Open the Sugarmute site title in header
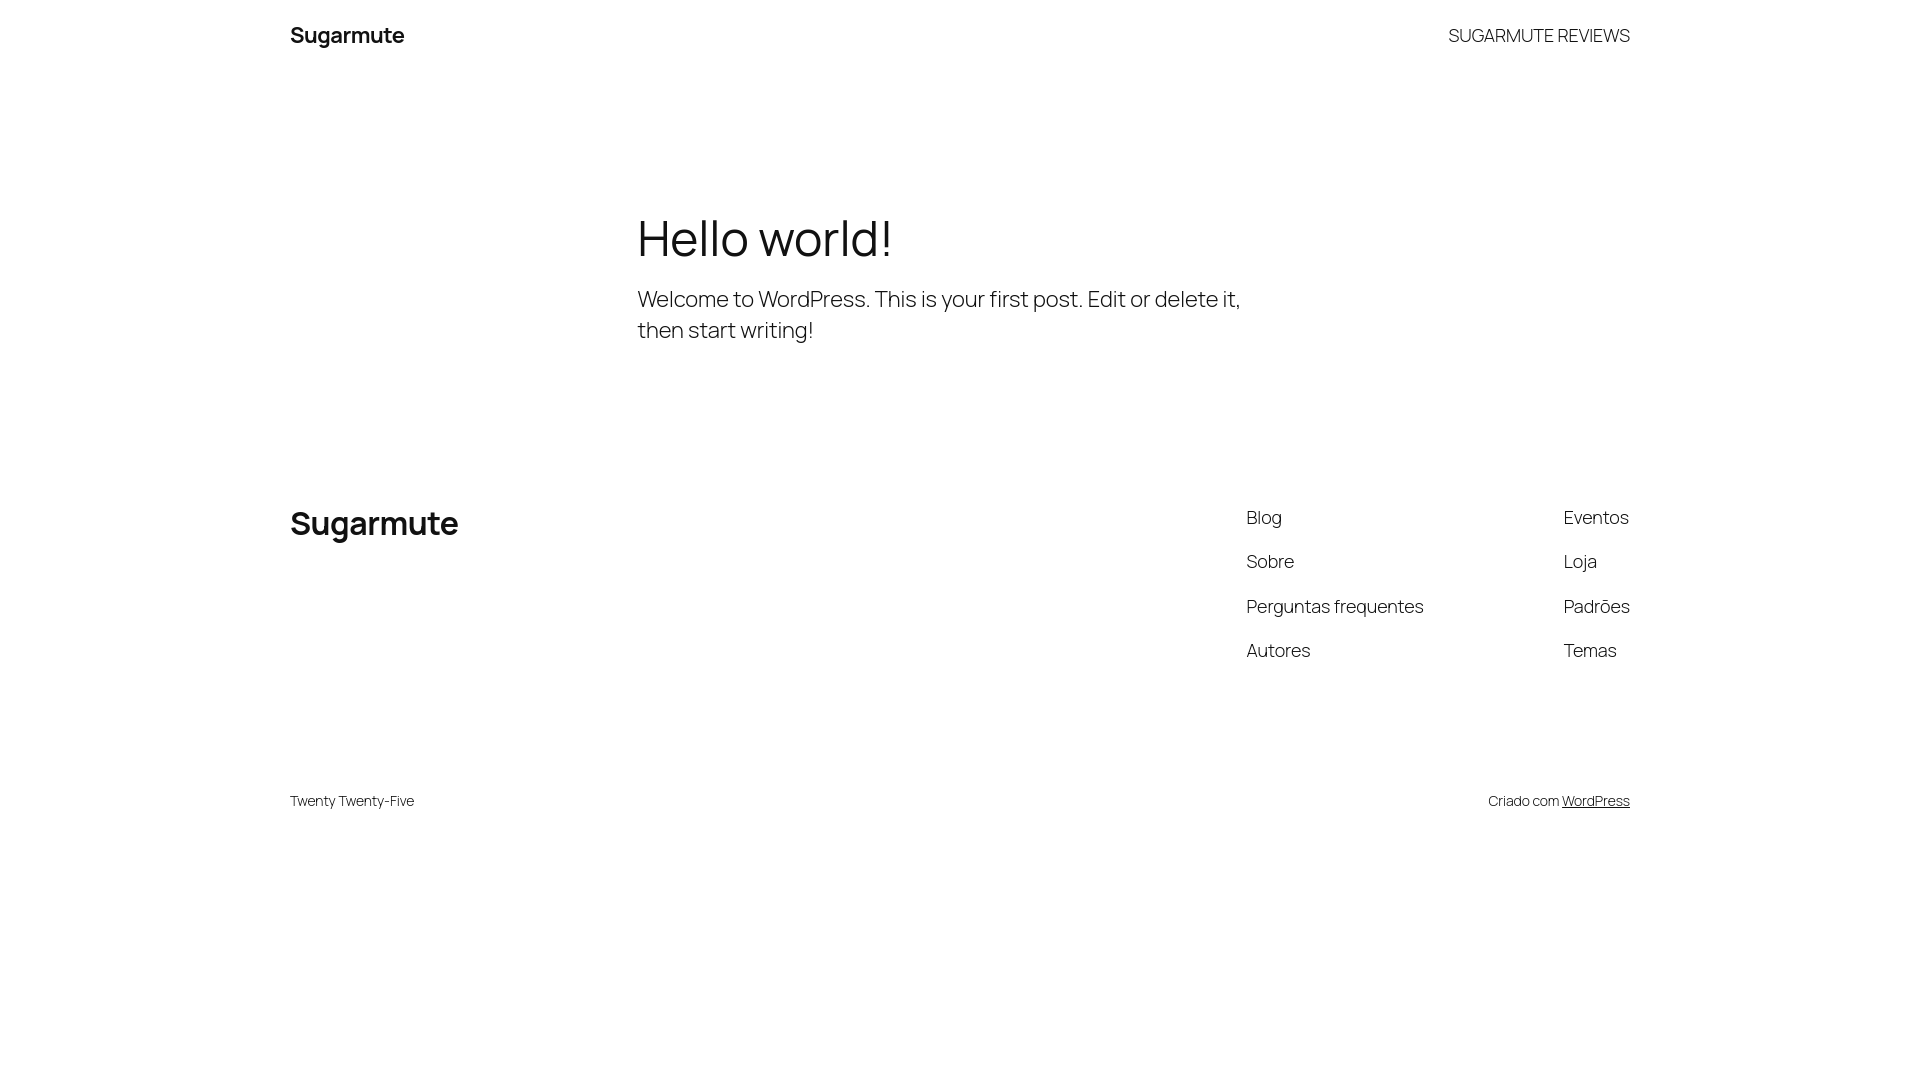 coord(347,35)
